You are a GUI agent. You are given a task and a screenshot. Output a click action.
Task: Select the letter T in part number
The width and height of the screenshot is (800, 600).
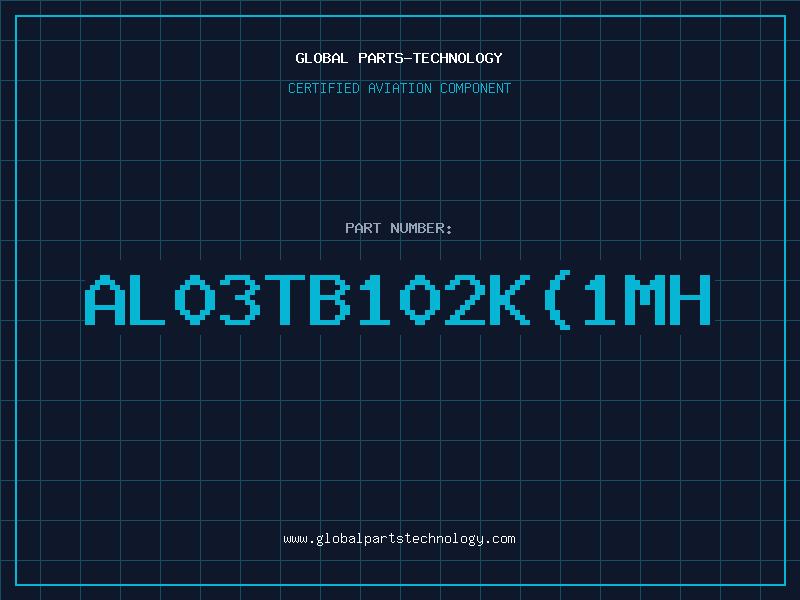pos(285,299)
